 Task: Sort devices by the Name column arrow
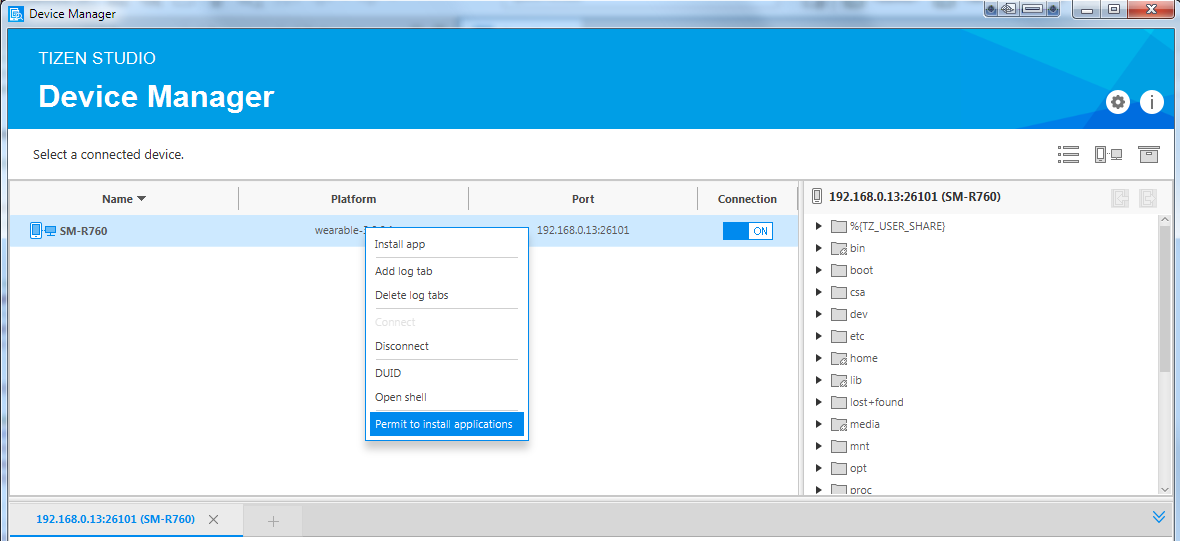pos(141,199)
